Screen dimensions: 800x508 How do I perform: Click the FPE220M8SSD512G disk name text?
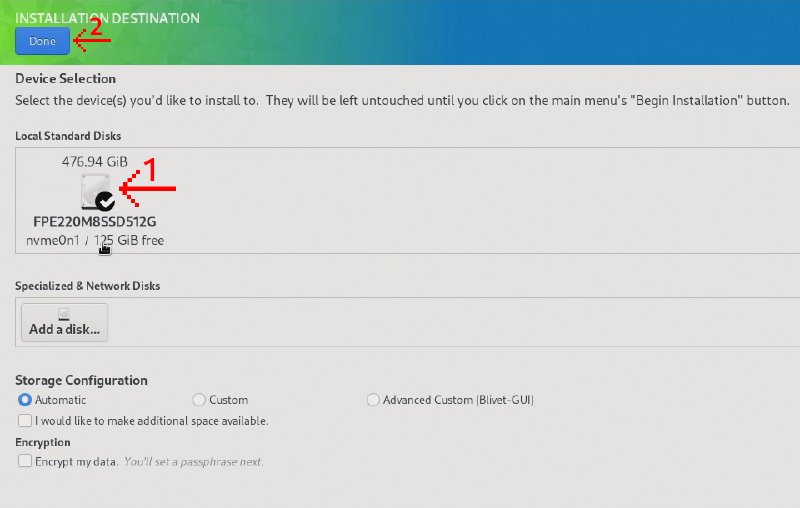[95, 222]
